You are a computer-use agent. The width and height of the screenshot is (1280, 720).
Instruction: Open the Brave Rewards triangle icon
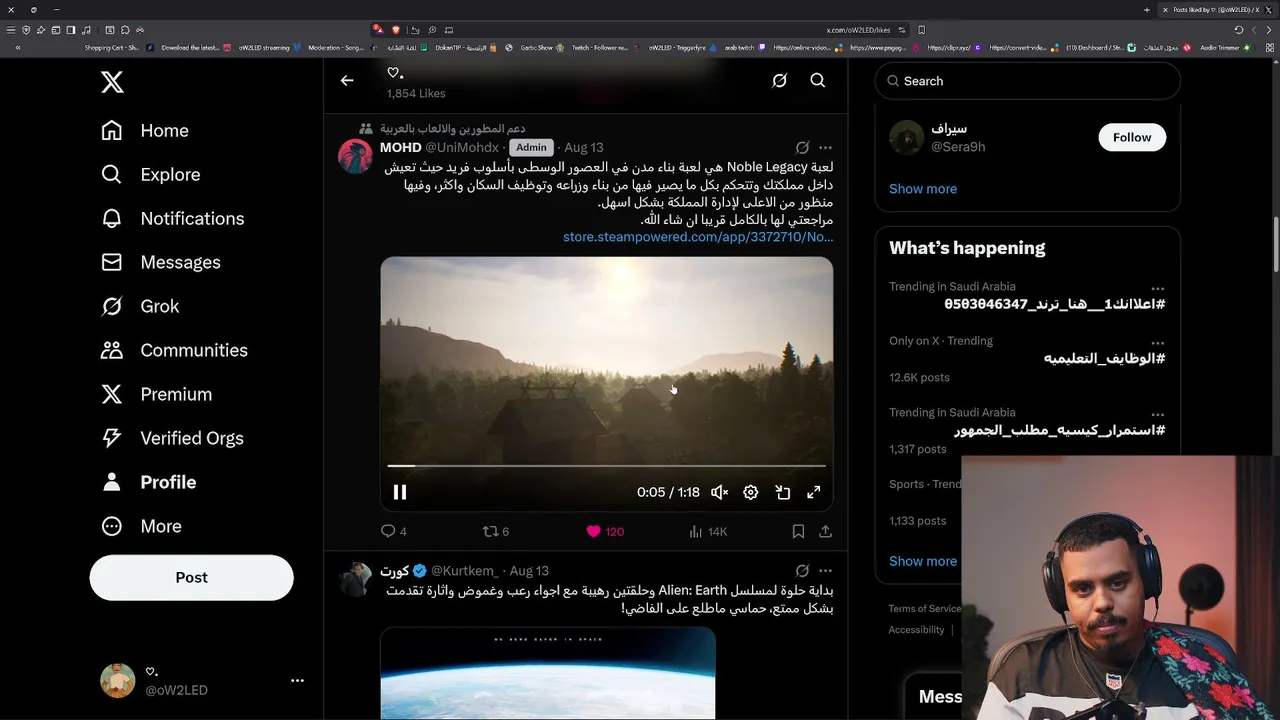378,29
